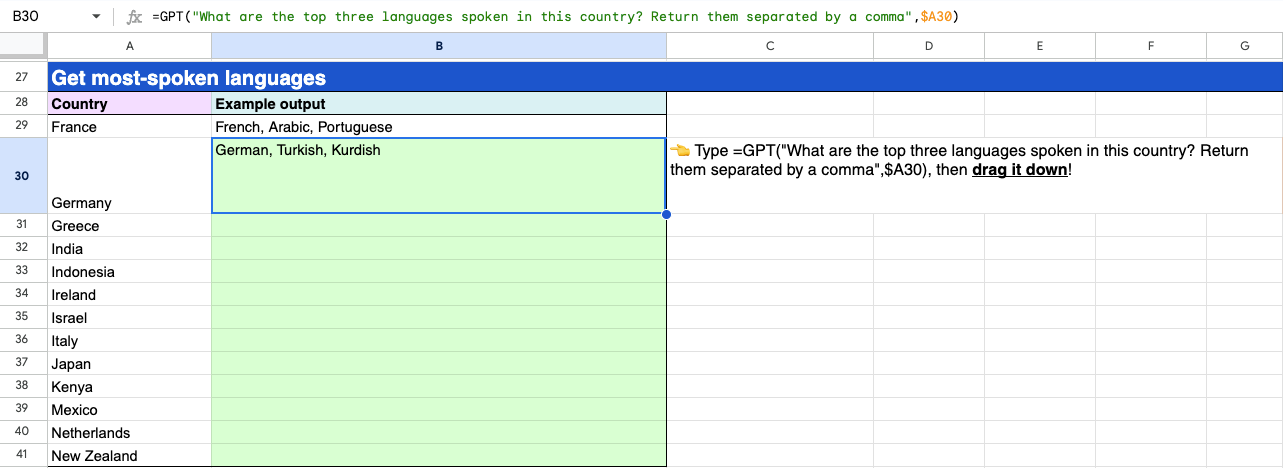The image size is (1283, 468).
Task: Select row 27 header
Action: [23, 78]
